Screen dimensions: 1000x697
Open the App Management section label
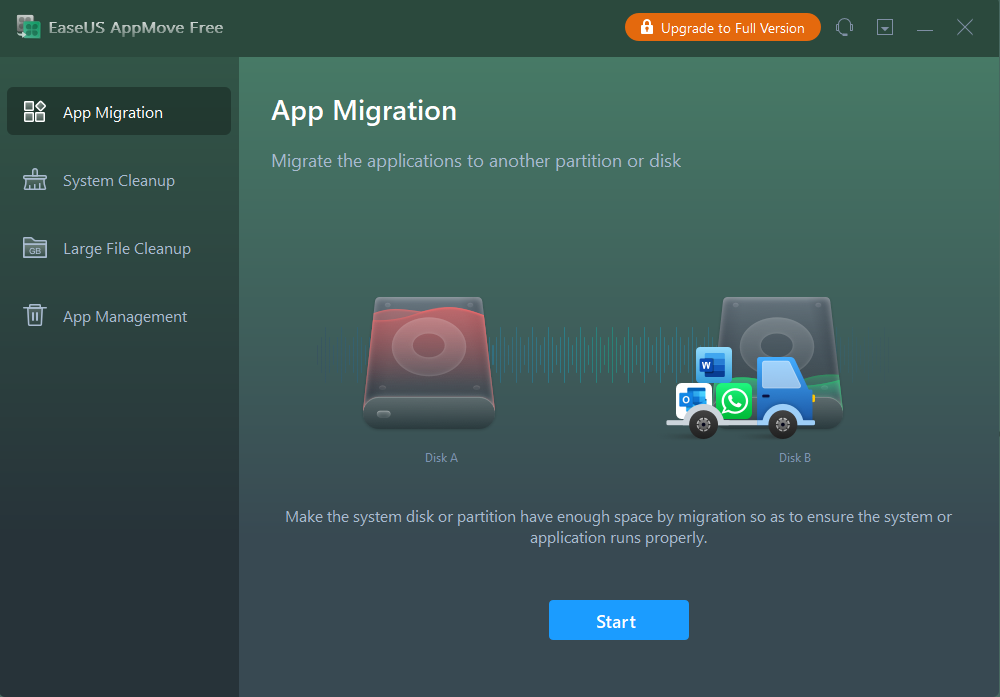pyautogui.click(x=125, y=317)
